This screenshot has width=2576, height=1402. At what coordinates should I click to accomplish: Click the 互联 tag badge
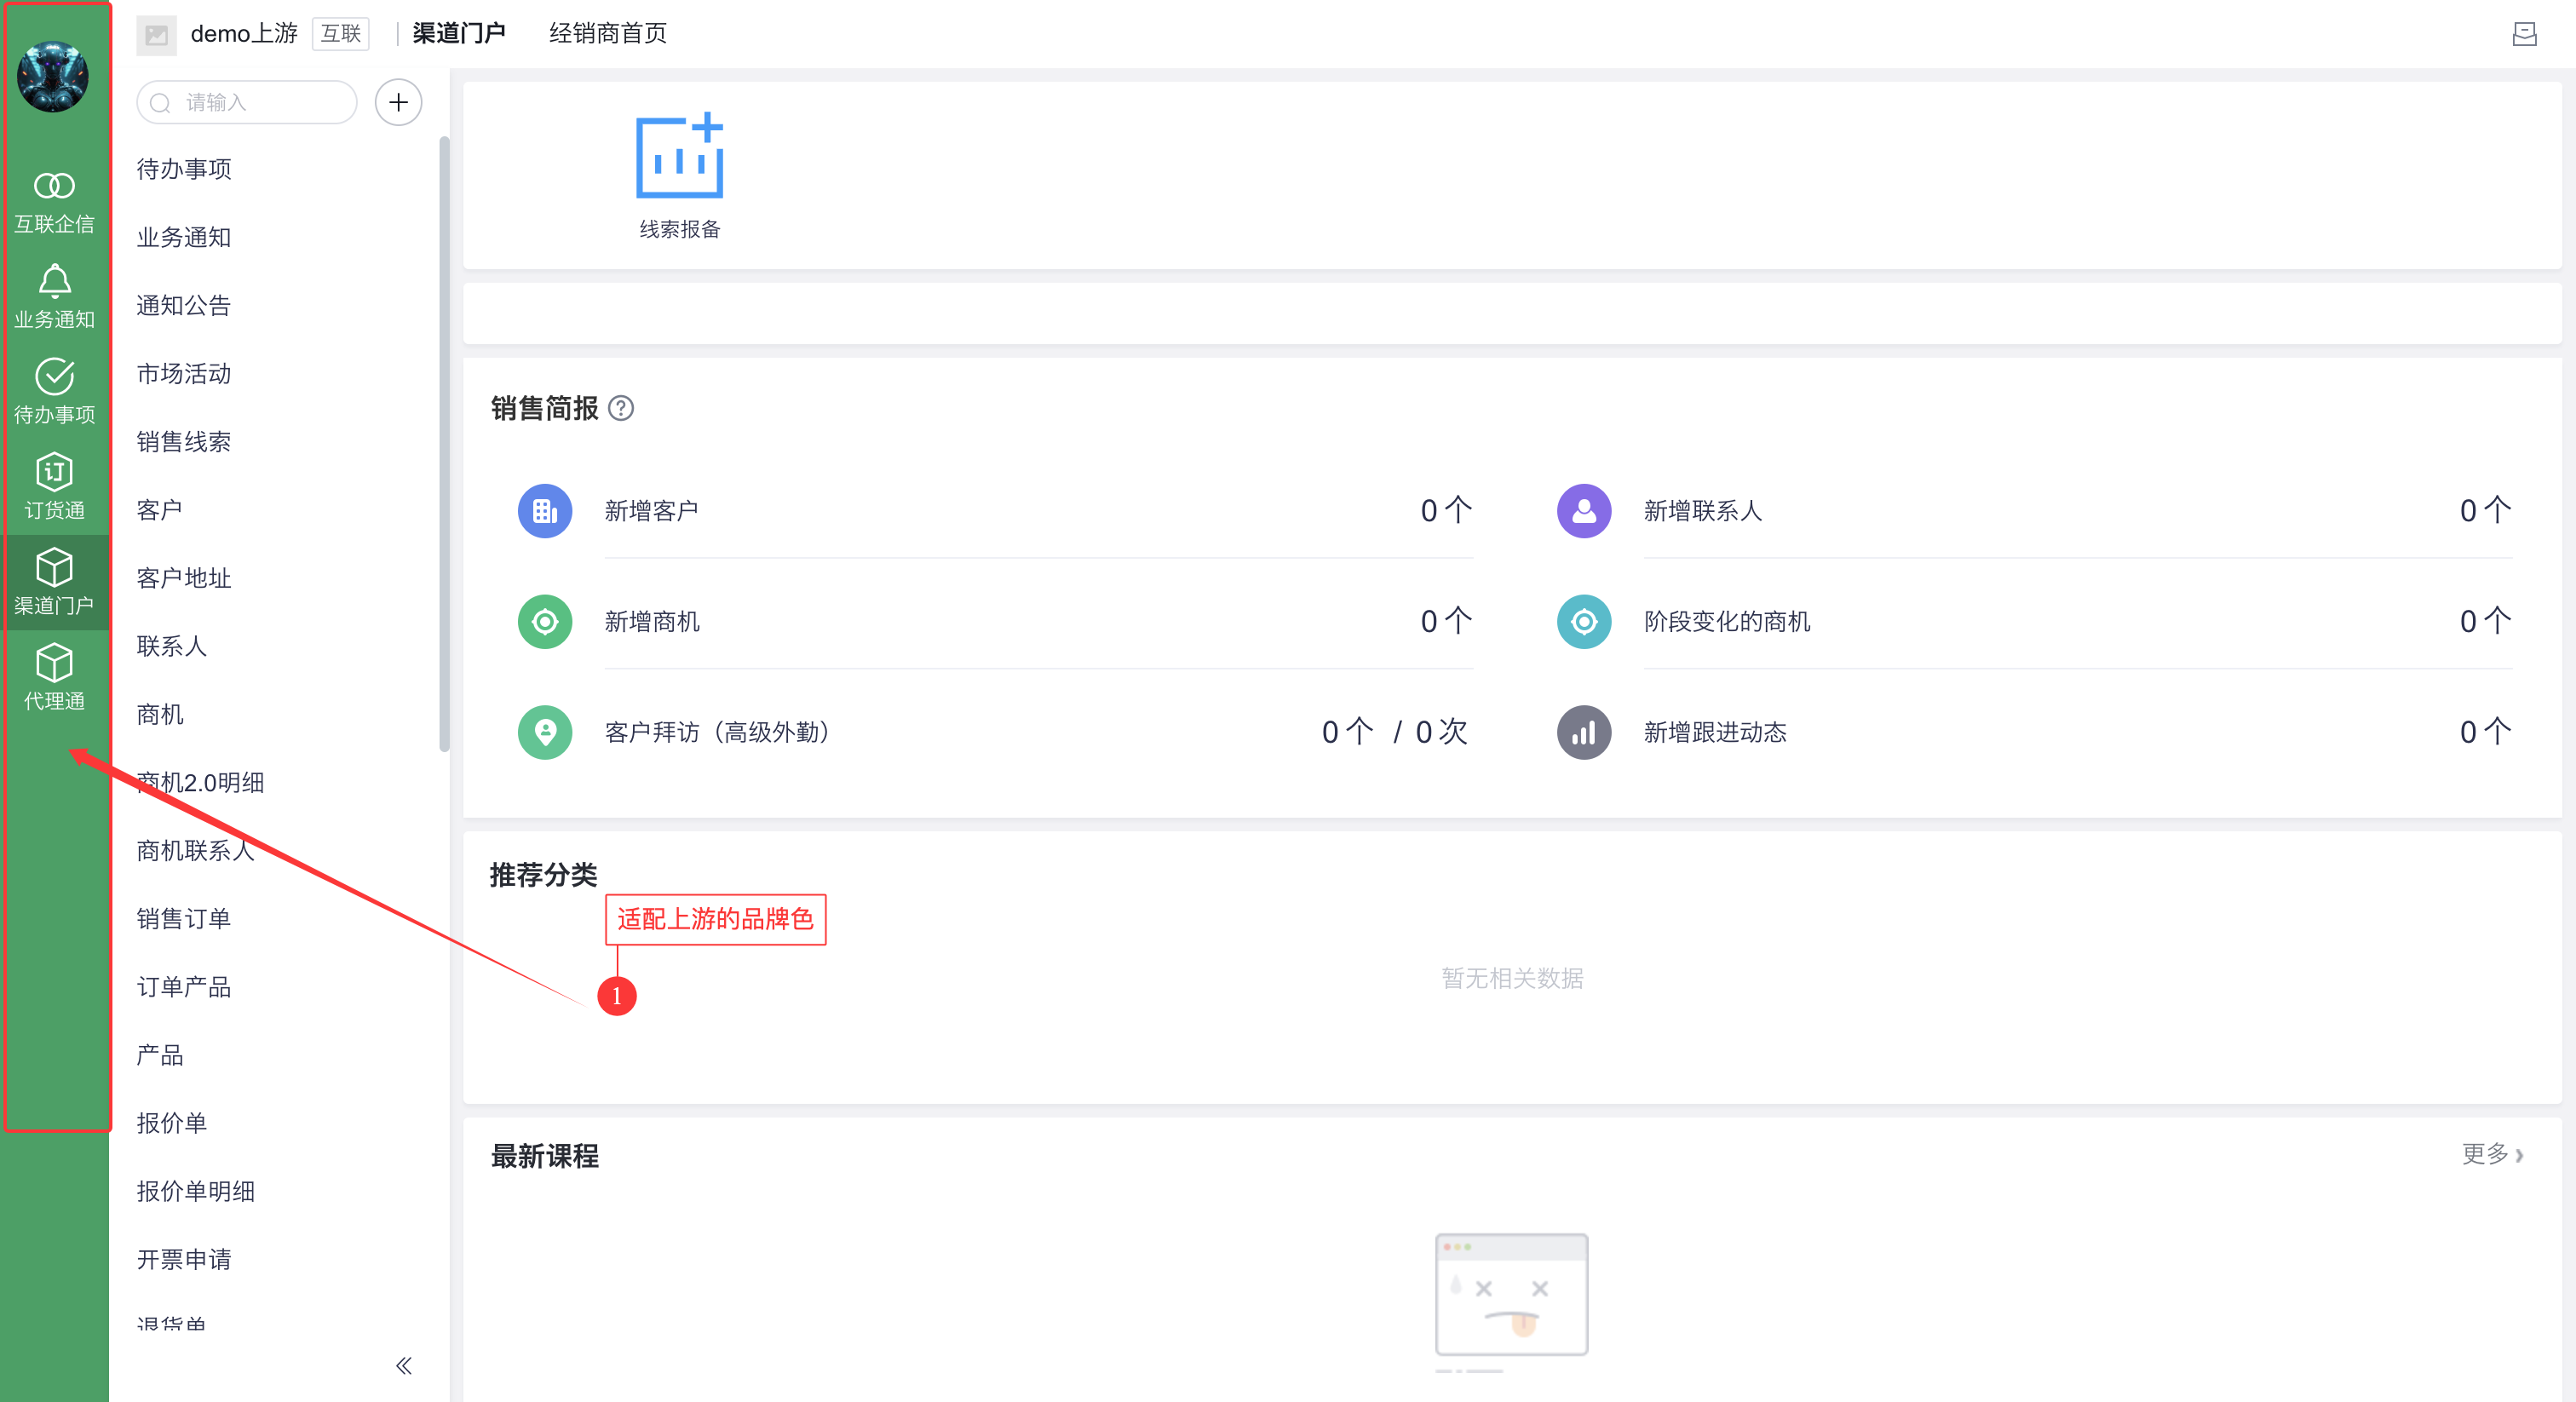click(x=340, y=34)
